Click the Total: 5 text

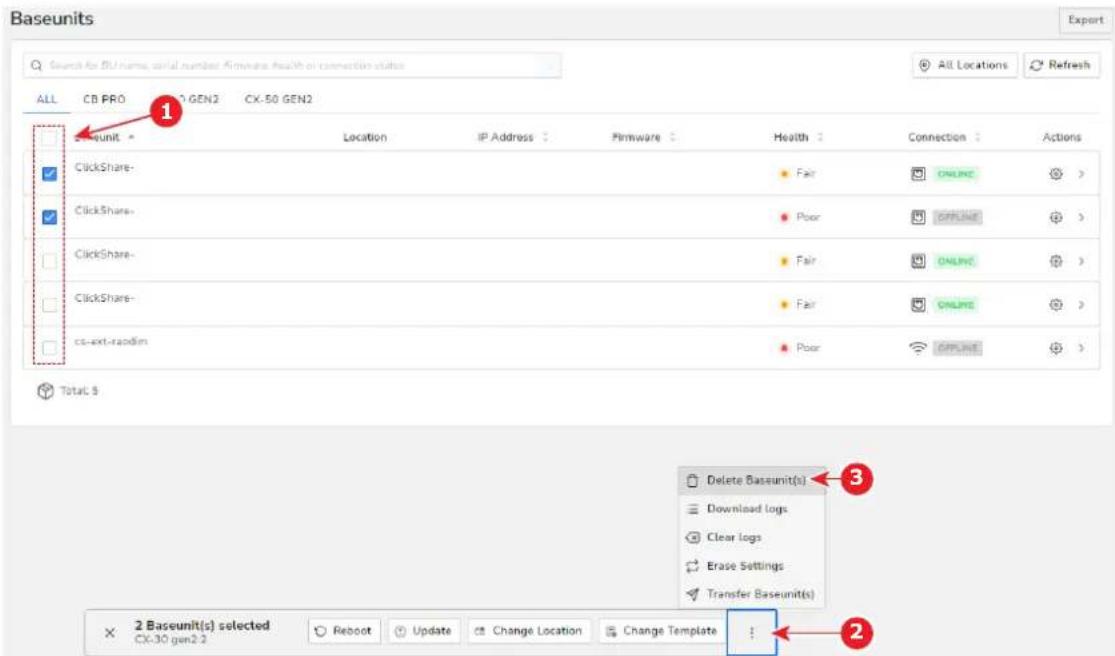79,391
